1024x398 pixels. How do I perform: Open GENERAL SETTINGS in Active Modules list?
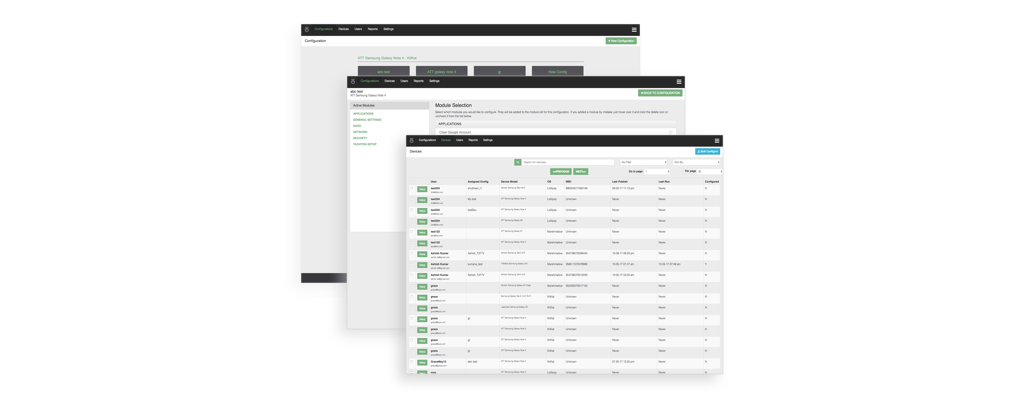pos(367,120)
